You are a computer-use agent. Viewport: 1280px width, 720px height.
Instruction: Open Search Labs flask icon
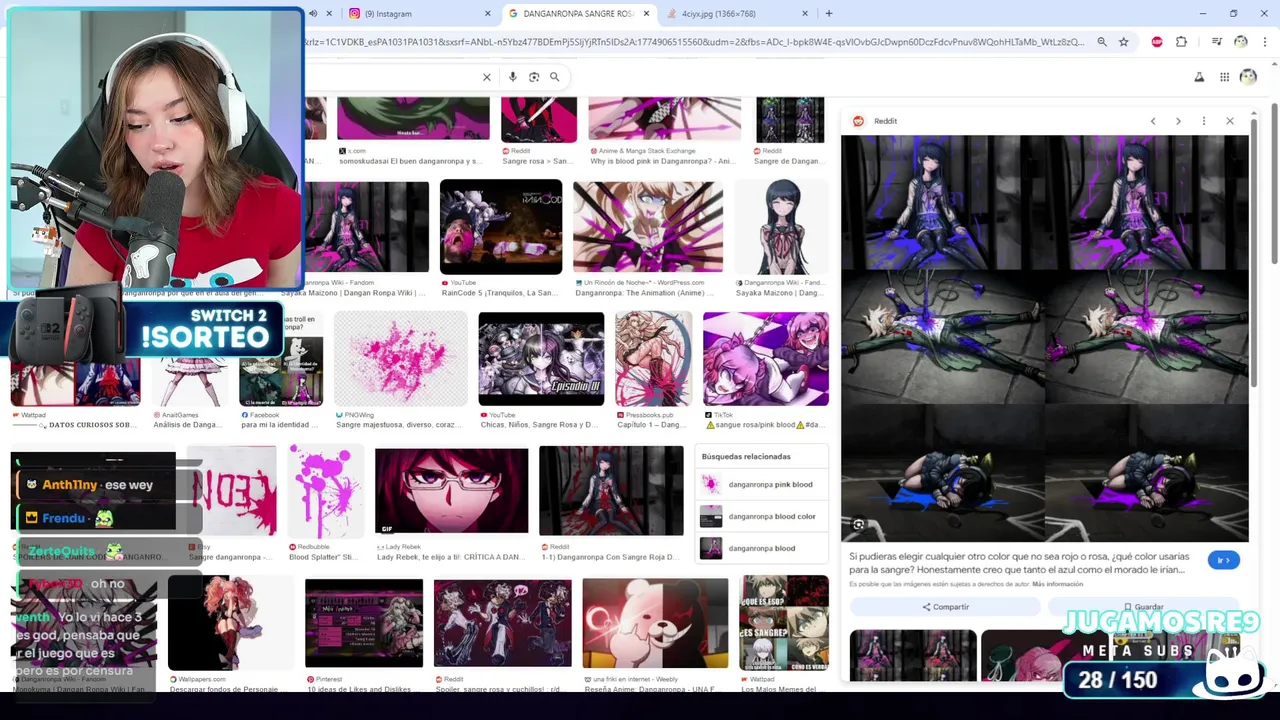(x=1199, y=77)
